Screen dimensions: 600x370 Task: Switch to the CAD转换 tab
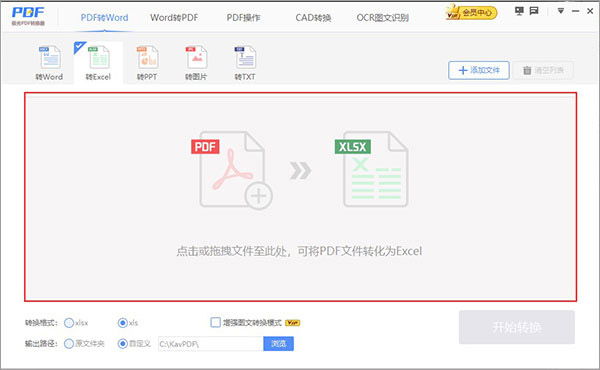coord(313,18)
